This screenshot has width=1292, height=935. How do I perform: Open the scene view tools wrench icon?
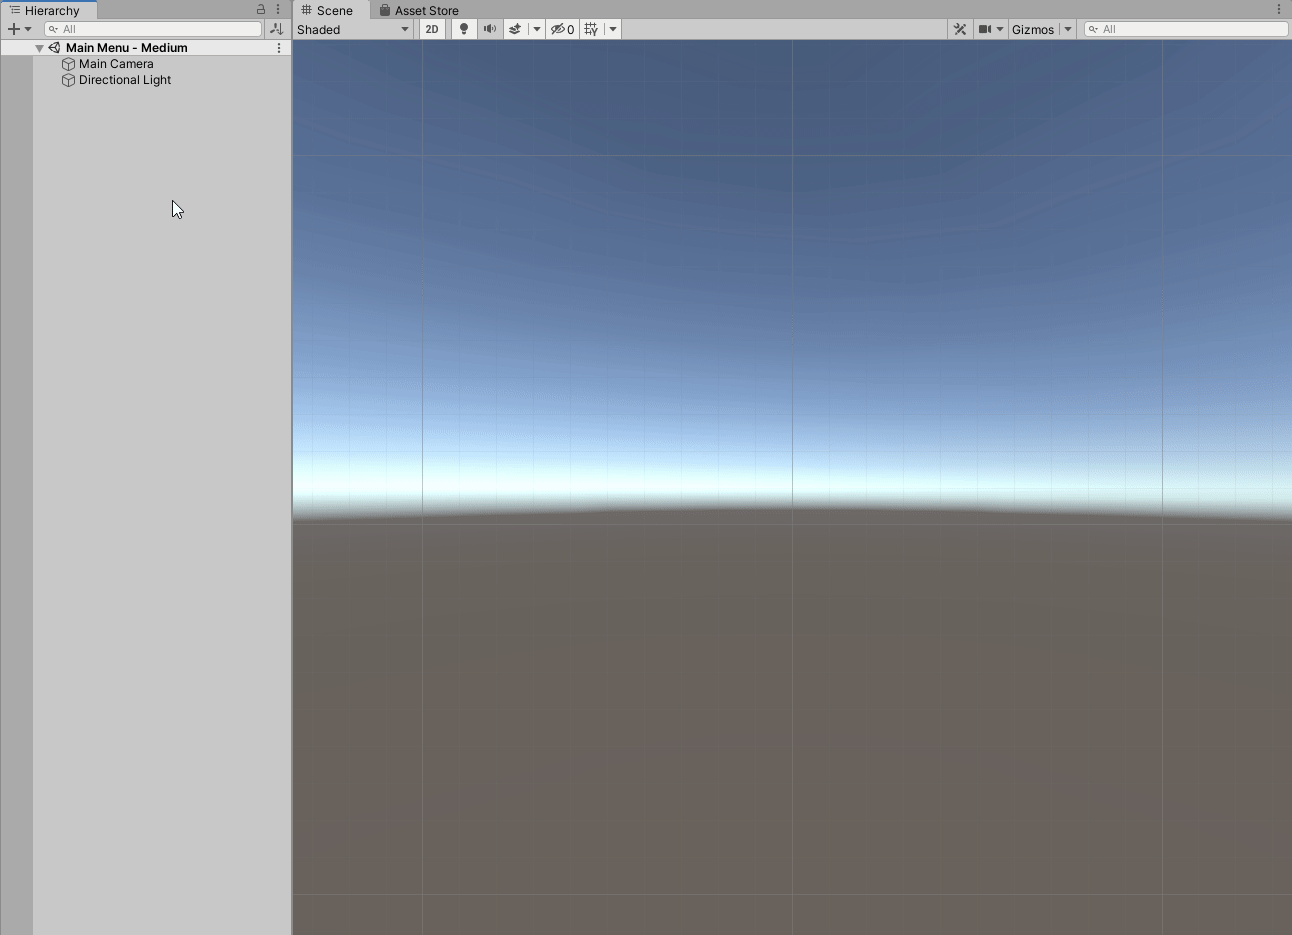tap(959, 29)
